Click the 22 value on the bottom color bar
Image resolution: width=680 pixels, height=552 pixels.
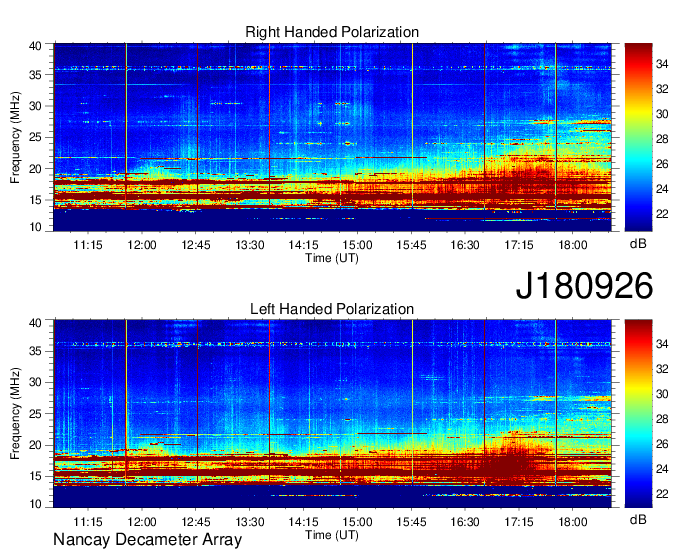pos(662,494)
